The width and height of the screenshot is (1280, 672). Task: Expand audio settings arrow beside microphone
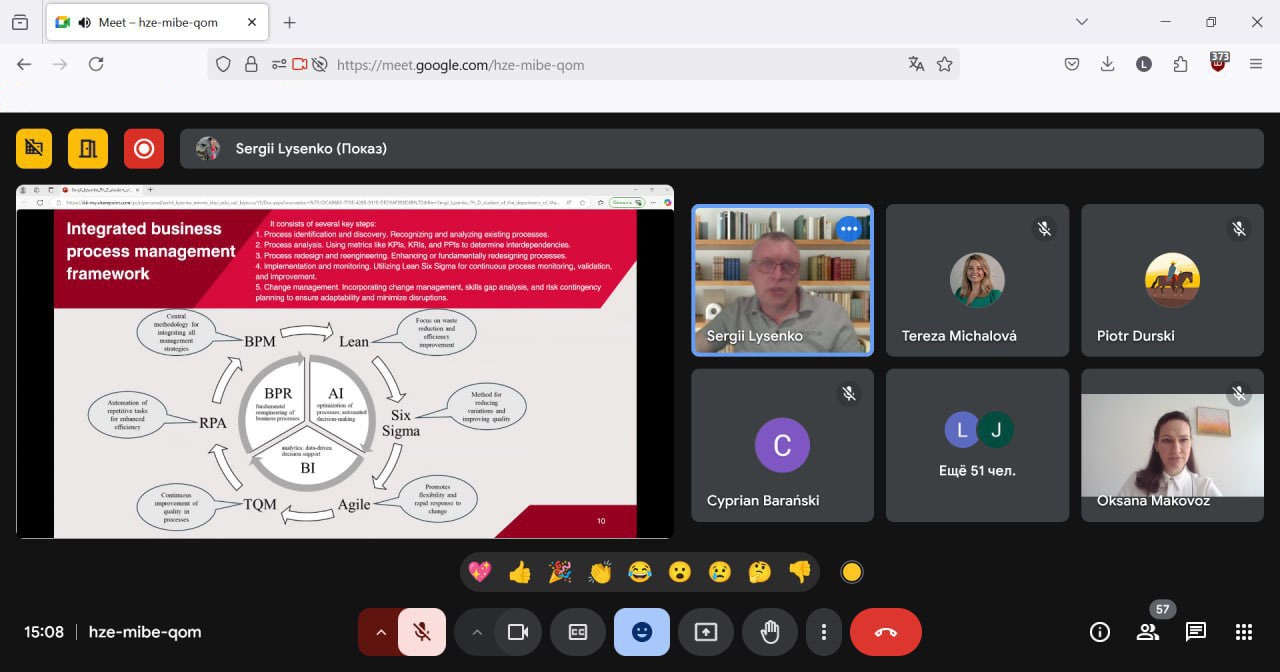pos(380,632)
